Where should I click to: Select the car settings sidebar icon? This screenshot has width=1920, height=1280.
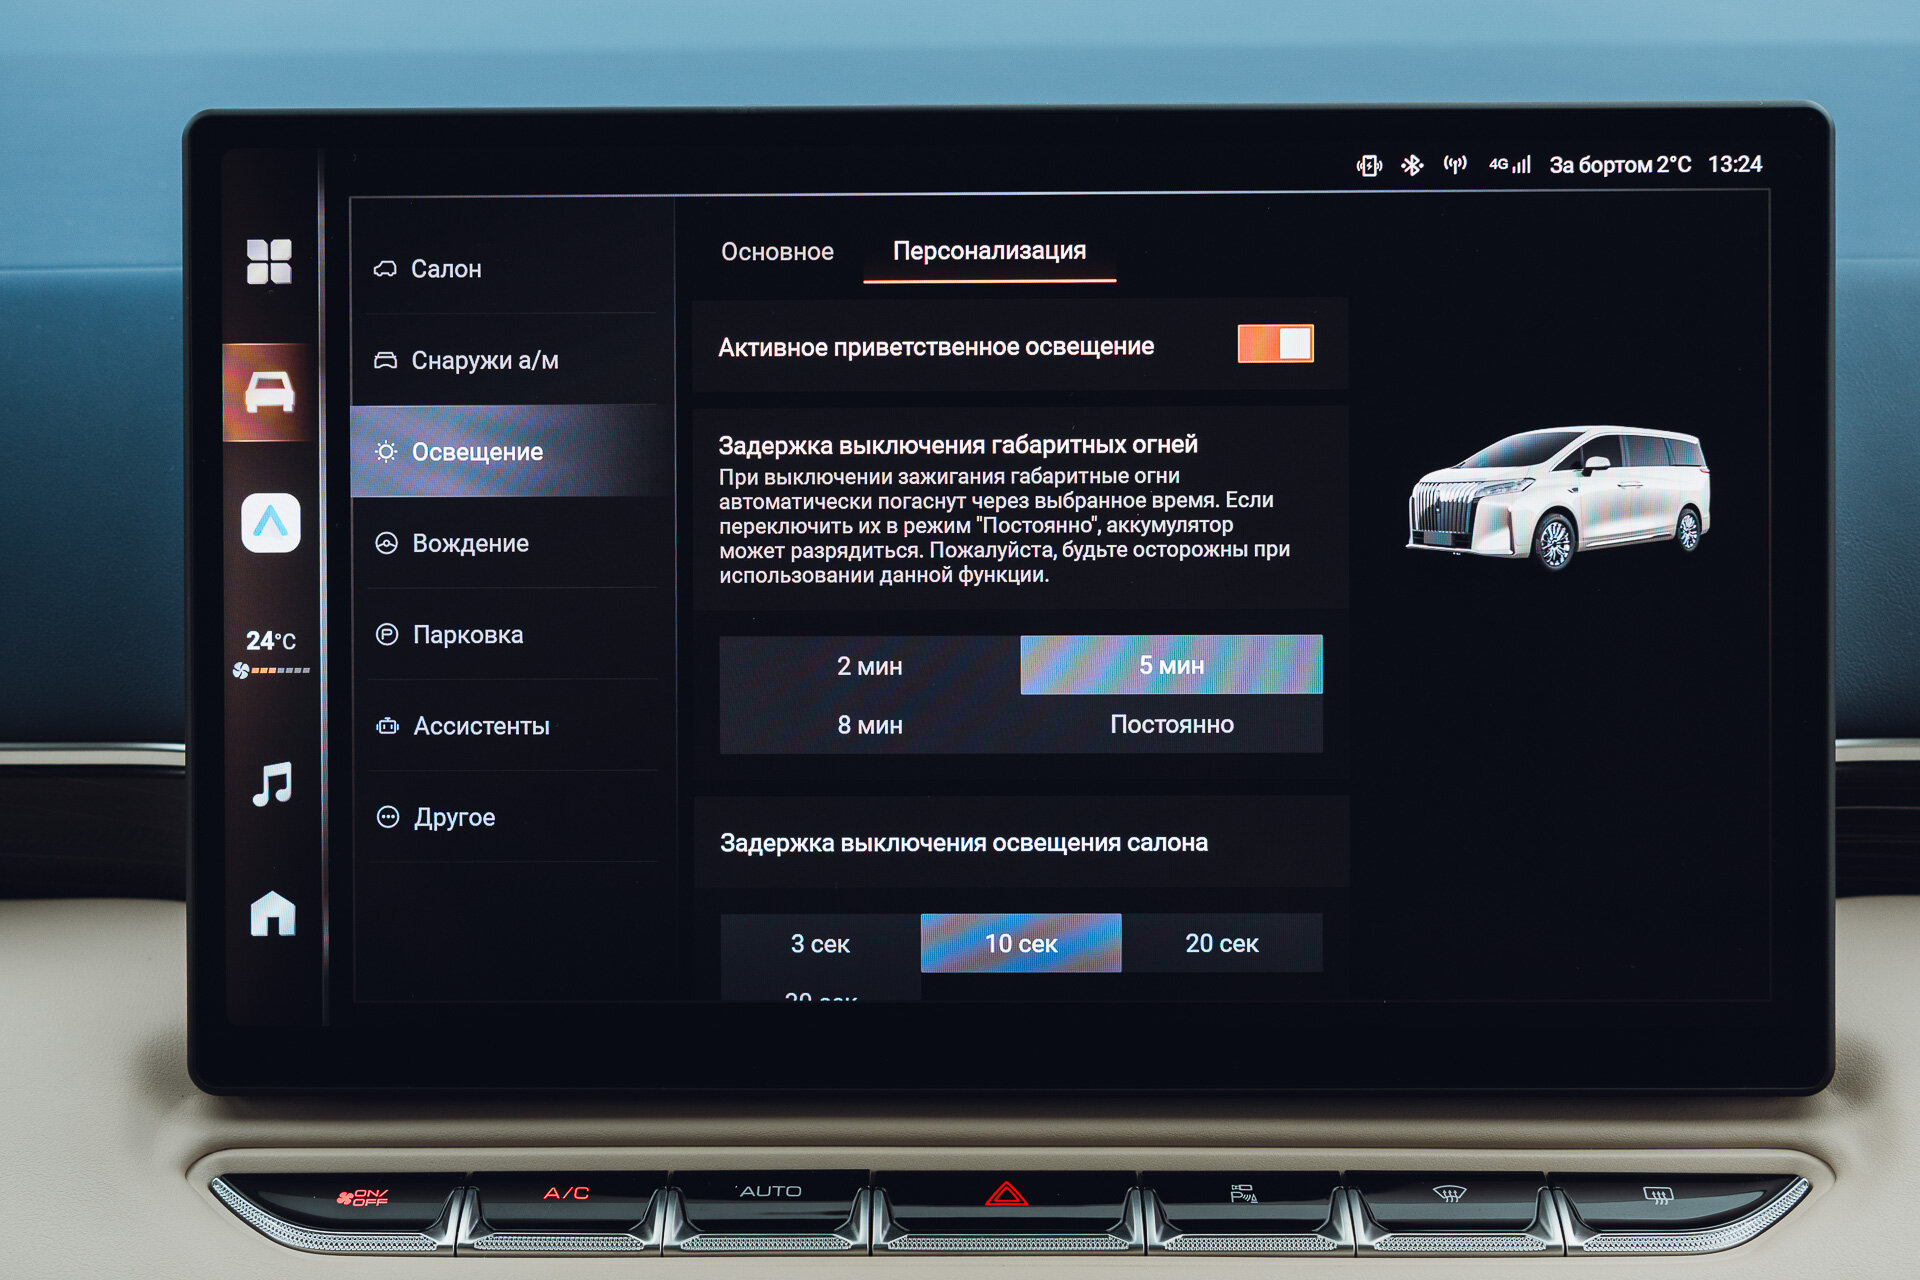(x=269, y=392)
